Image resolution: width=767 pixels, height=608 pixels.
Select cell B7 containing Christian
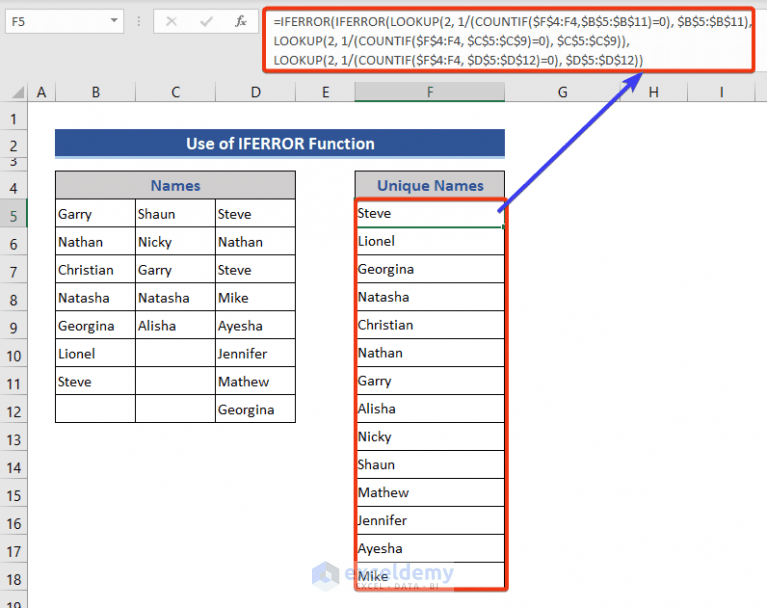point(95,269)
